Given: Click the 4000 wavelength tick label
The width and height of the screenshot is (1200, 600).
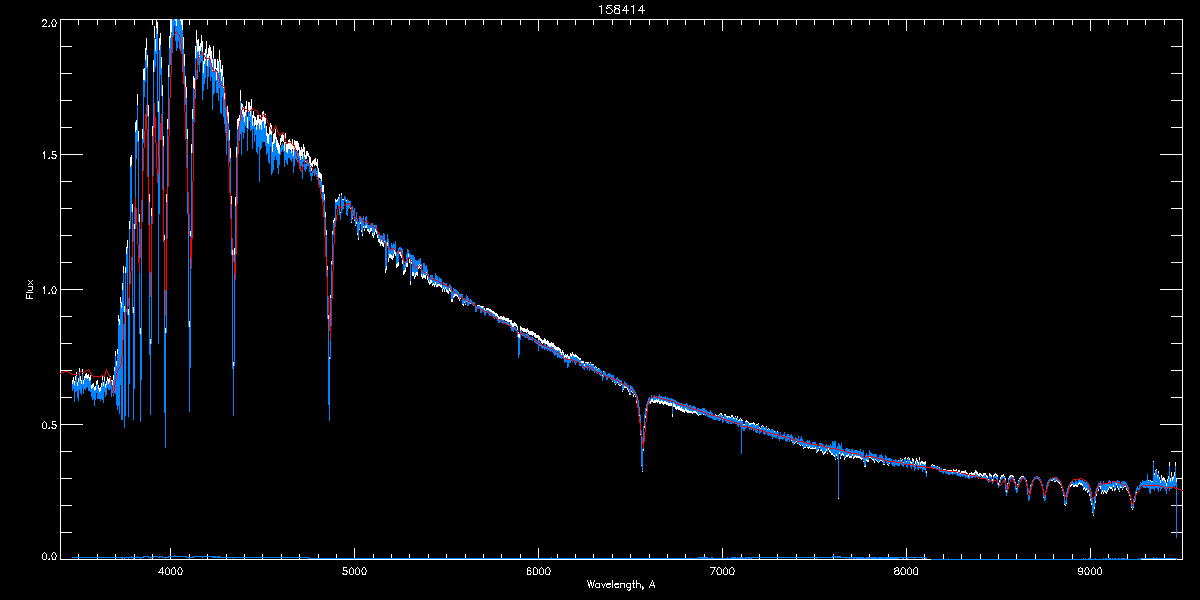Looking at the screenshot, I should pos(171,571).
